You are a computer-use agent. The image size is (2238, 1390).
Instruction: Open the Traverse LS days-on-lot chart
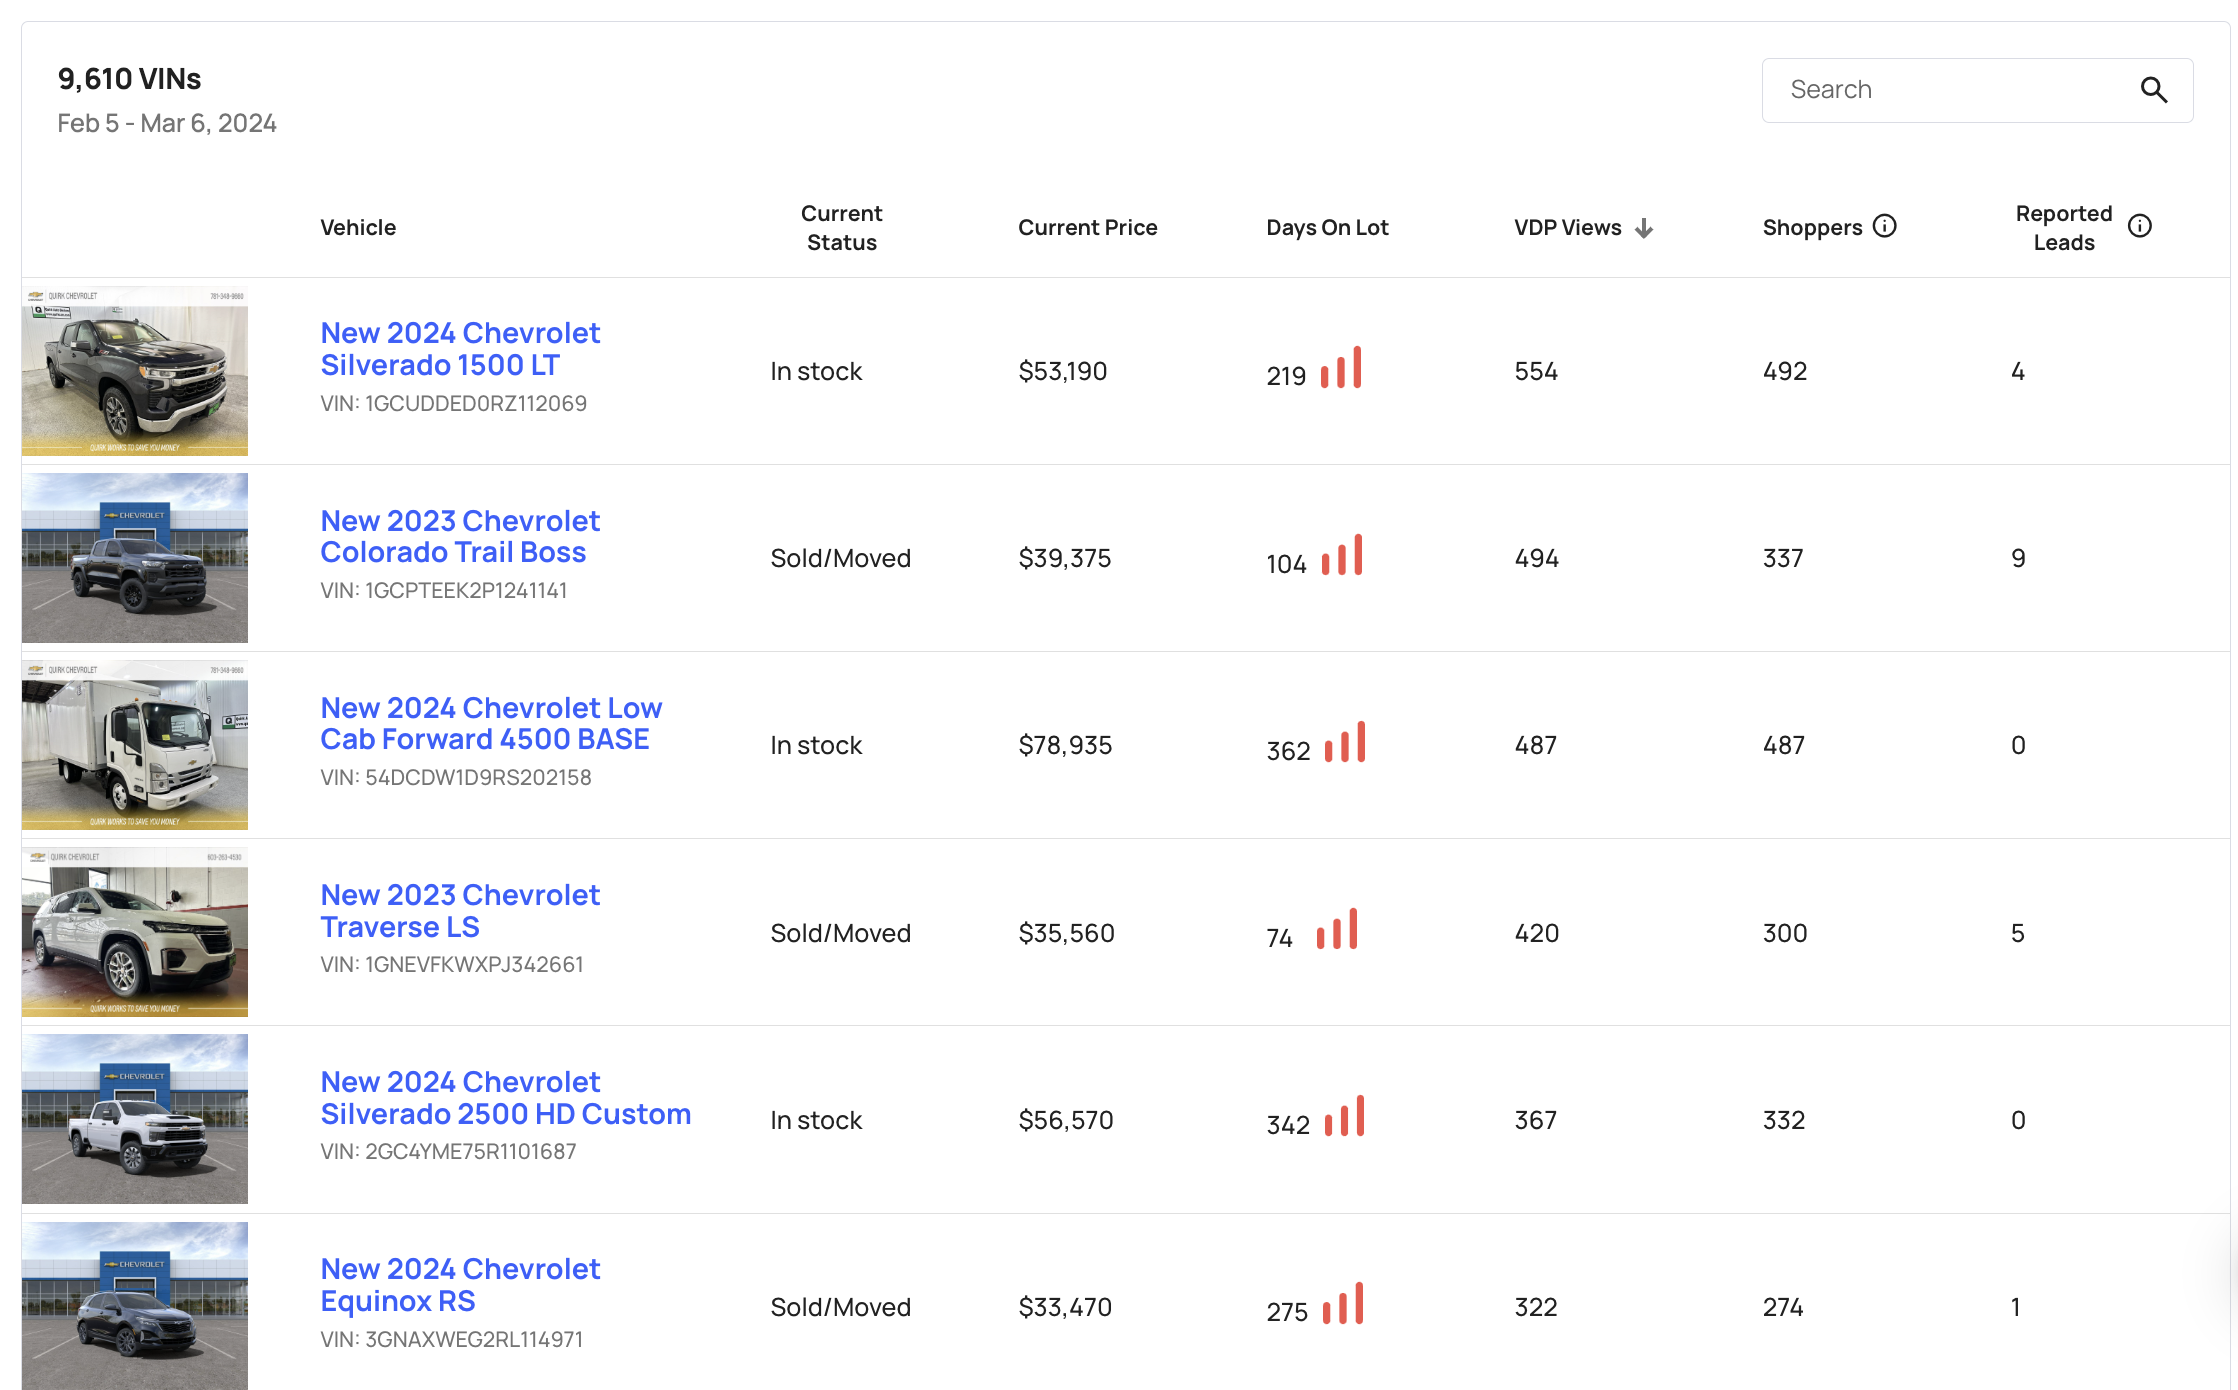pyautogui.click(x=1337, y=931)
